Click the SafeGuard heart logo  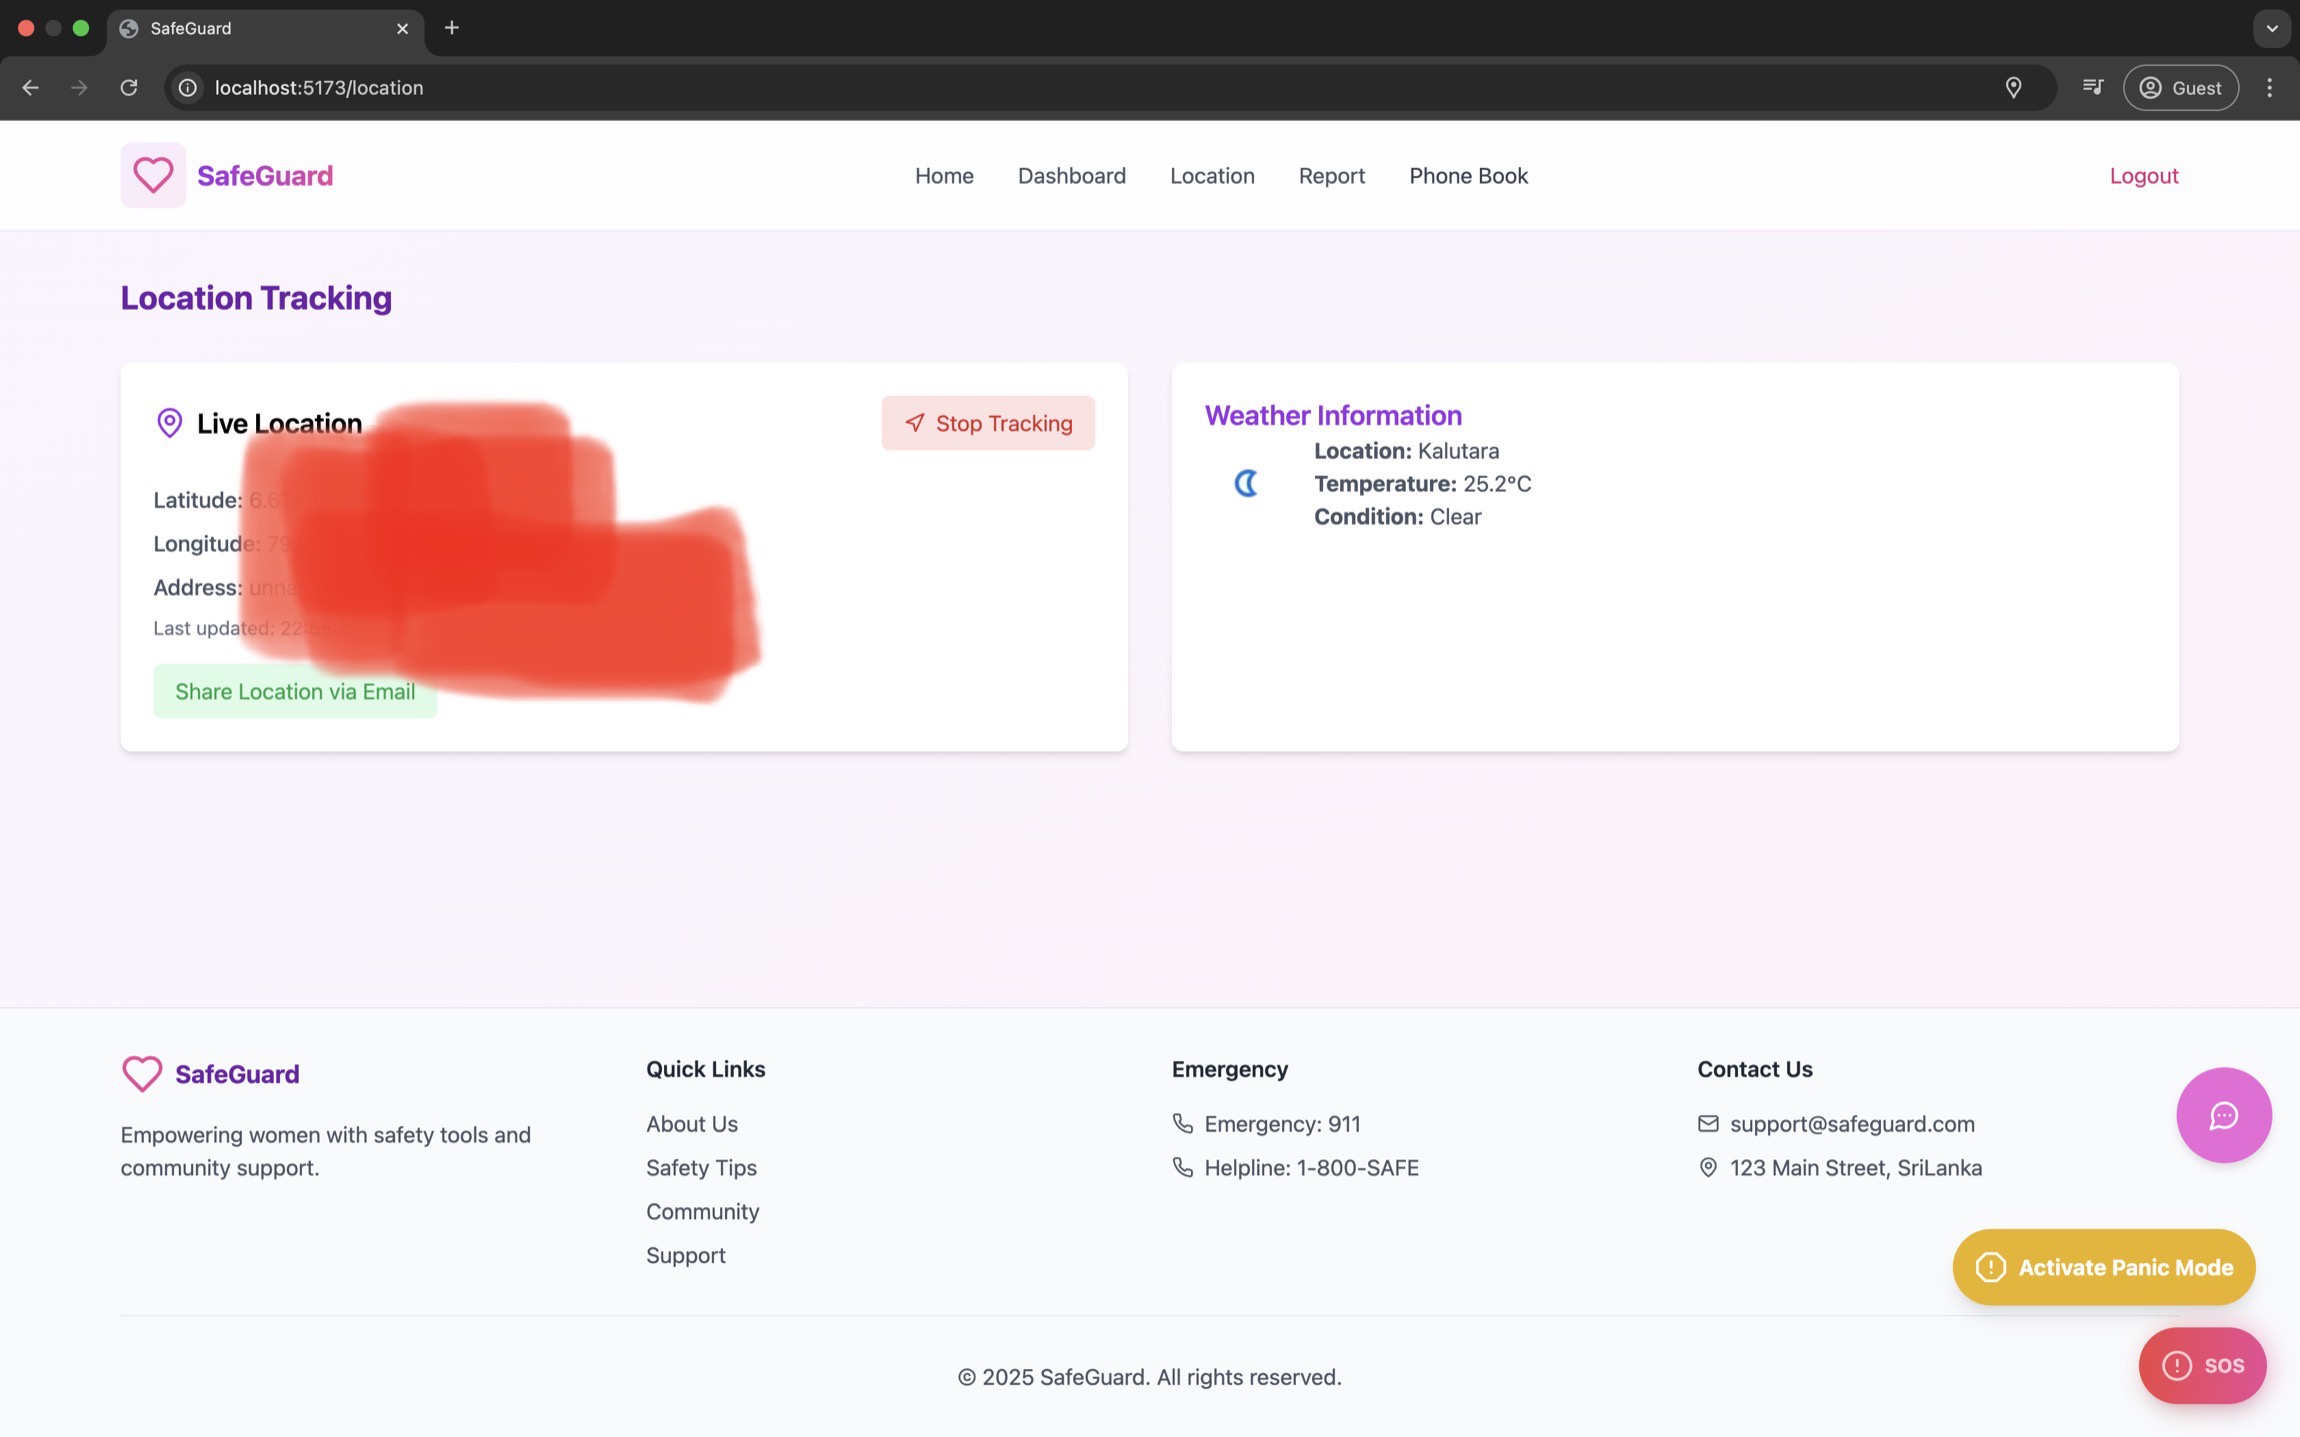(152, 175)
